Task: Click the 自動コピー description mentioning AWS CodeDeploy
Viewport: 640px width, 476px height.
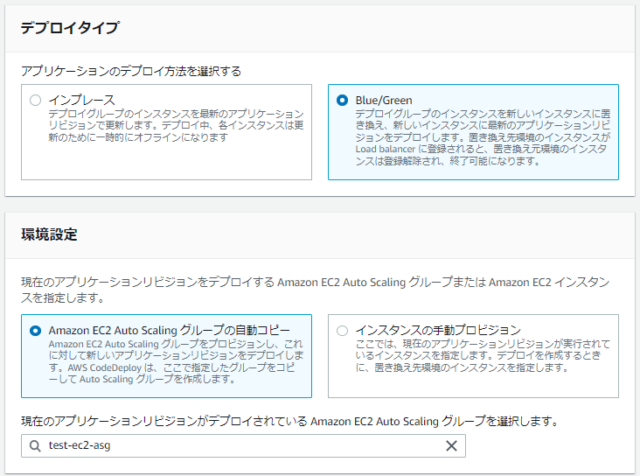Action: 176,362
